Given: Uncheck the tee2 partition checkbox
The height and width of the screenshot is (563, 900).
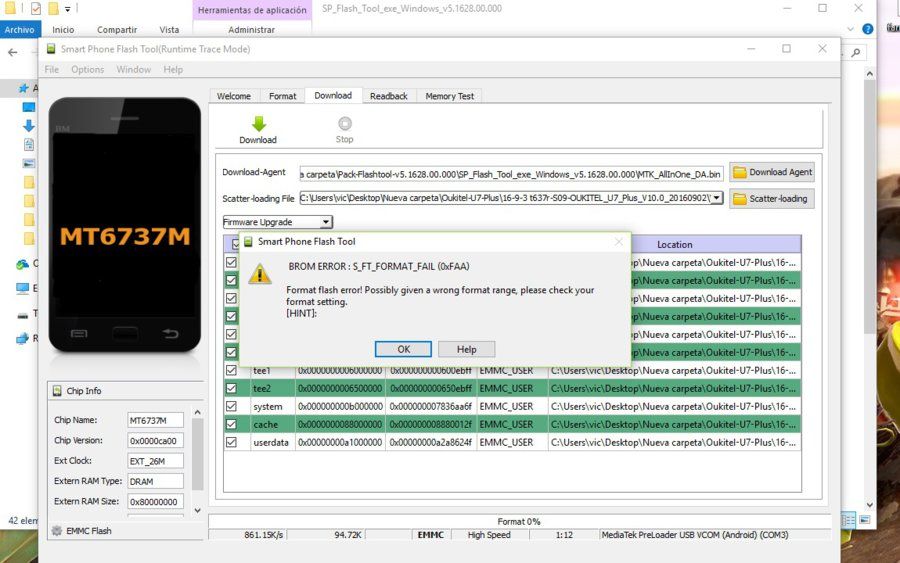Looking at the screenshot, I should point(231,388).
